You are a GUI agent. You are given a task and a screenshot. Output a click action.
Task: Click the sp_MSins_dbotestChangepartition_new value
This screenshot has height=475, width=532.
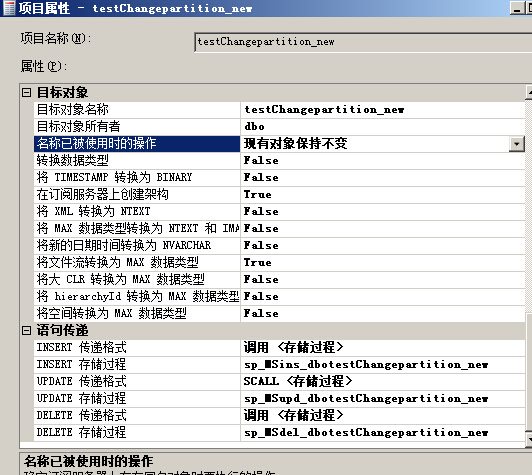coord(366,365)
